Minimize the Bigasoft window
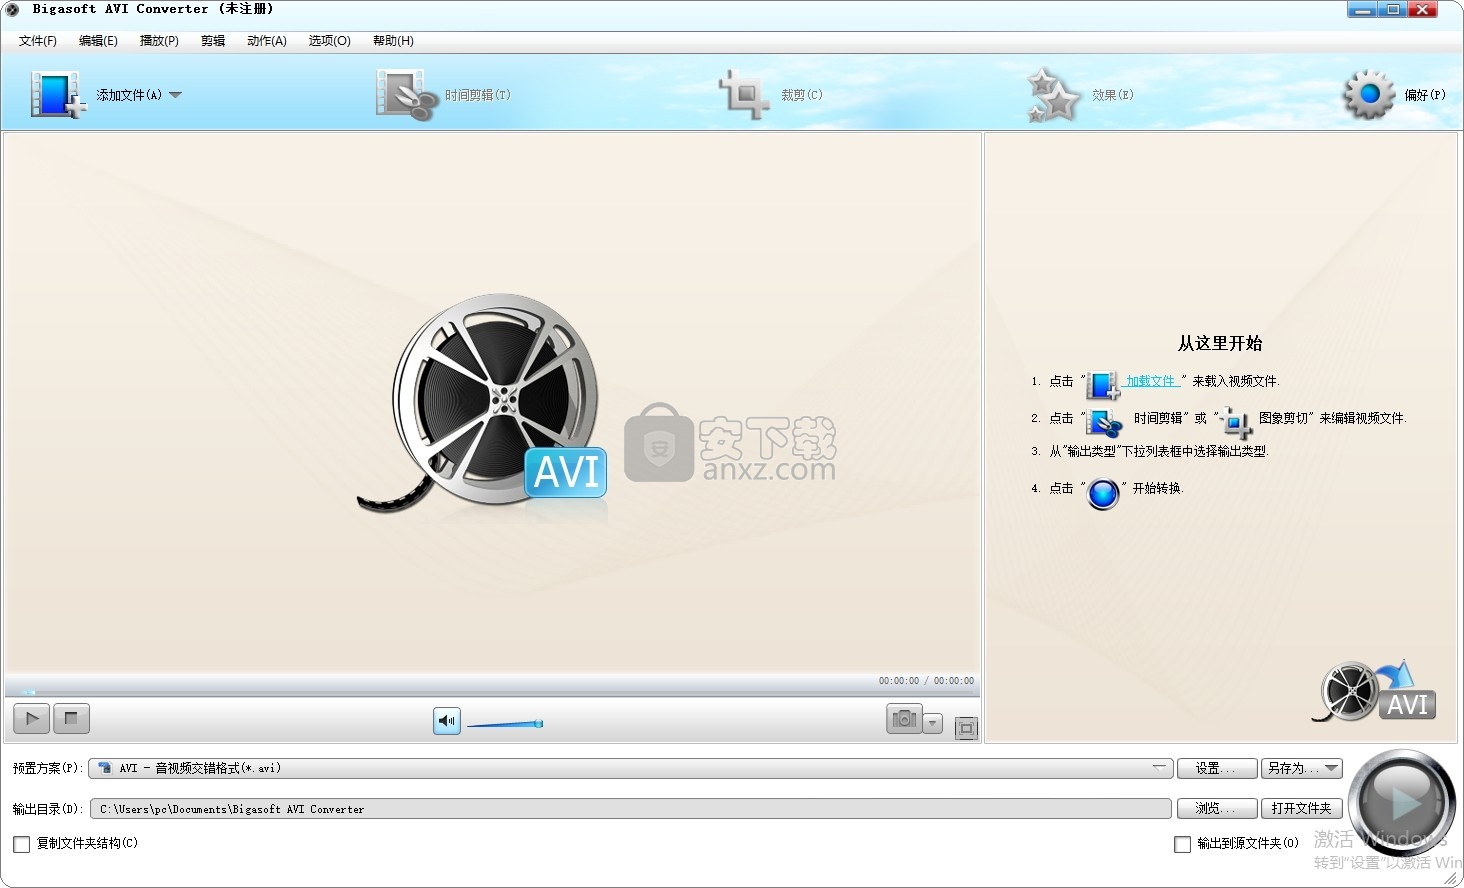This screenshot has width=1464, height=888. [1362, 10]
